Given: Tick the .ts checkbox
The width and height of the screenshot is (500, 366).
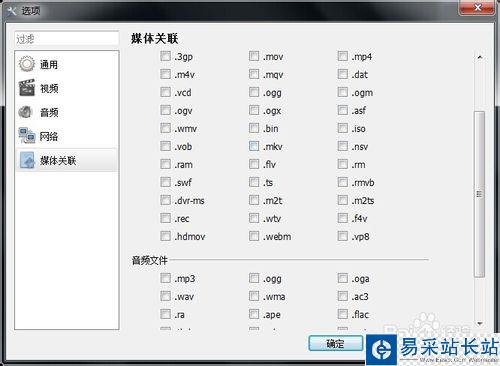Looking at the screenshot, I should coord(254,182).
